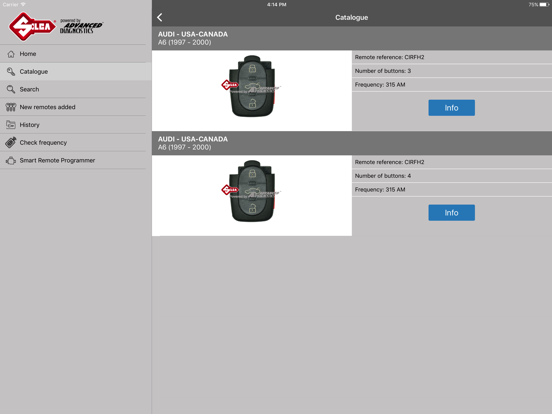Click first 'Remote reference: CIRFH2' row
The width and height of the screenshot is (552, 414).
[452, 57]
